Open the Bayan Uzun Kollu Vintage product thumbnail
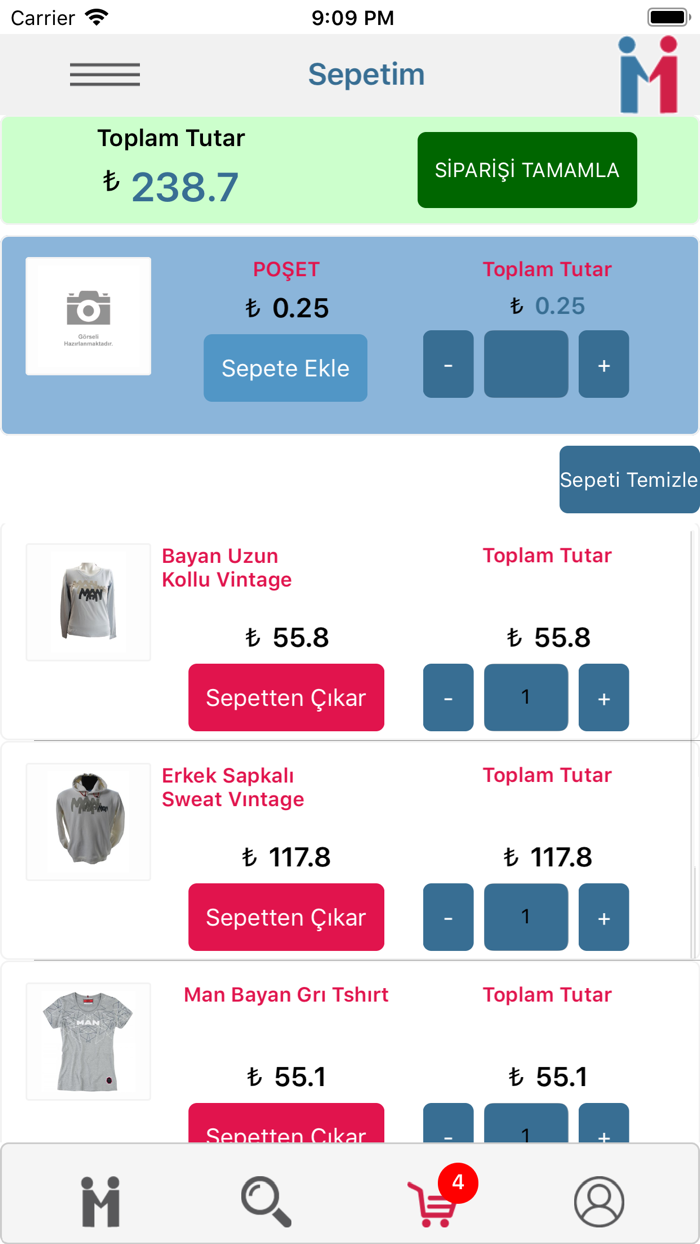700x1244 pixels. pos(88,601)
